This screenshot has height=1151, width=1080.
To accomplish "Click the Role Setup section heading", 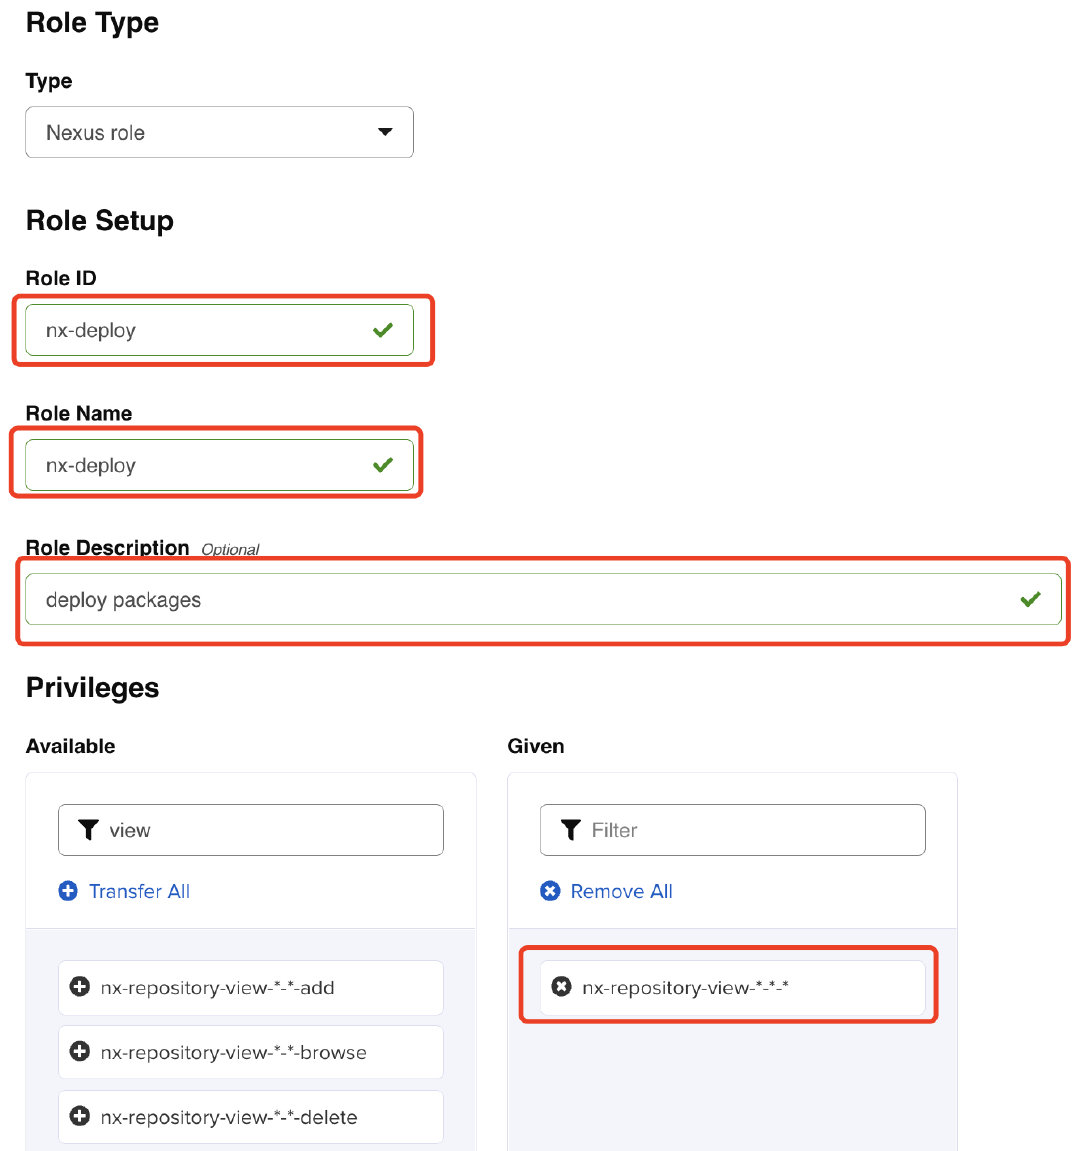I will coord(100,220).
